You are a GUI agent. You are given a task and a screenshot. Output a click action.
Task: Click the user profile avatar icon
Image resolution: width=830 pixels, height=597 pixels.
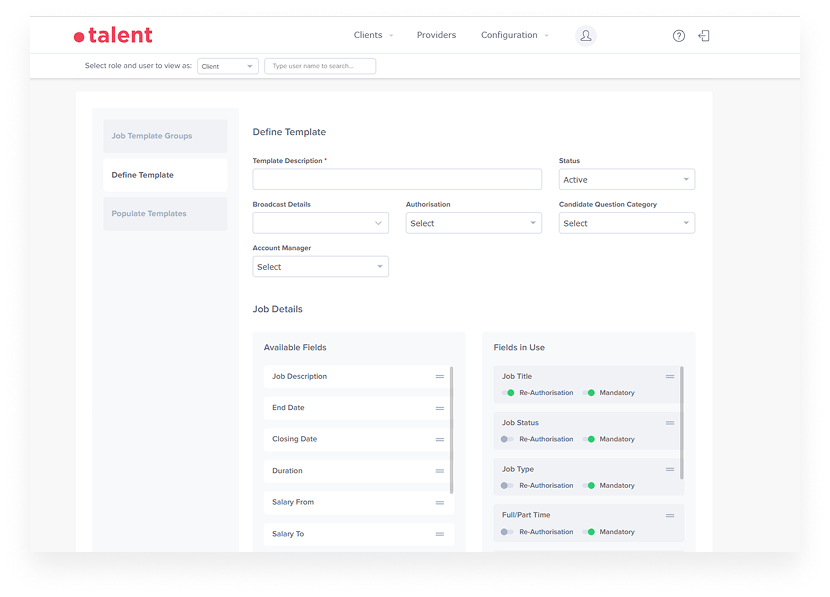point(586,36)
